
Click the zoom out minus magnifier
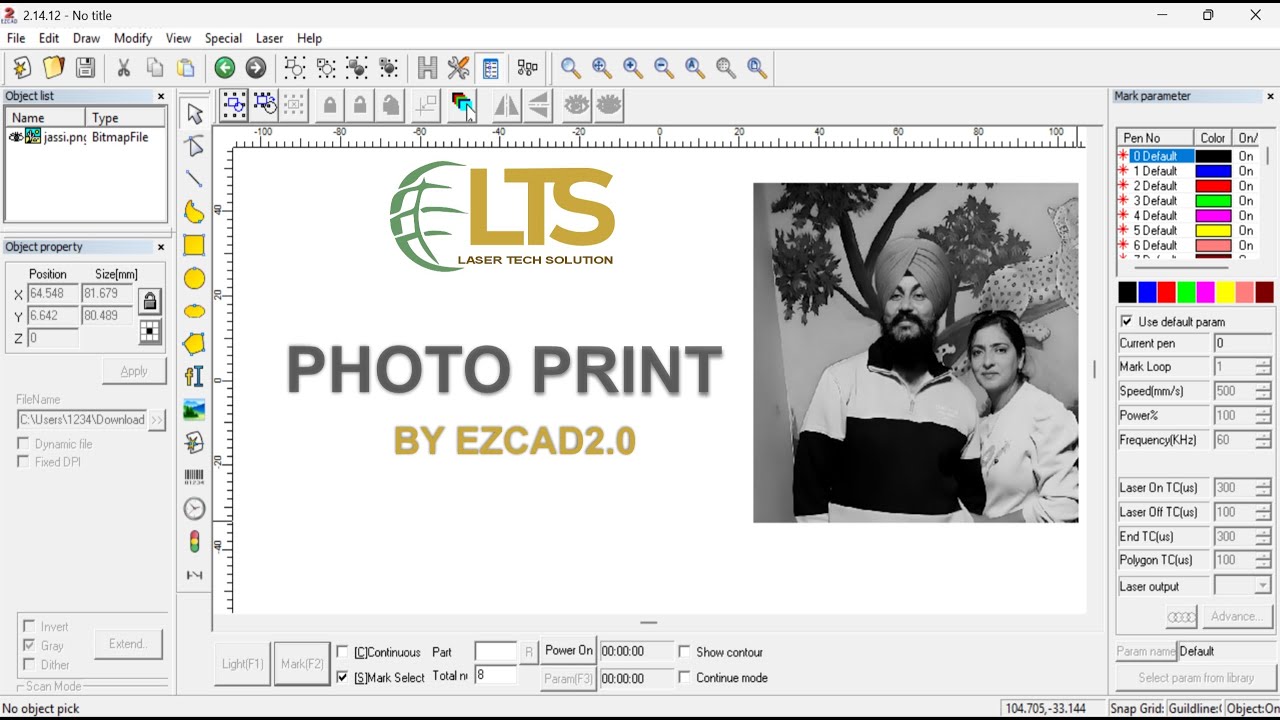(664, 67)
